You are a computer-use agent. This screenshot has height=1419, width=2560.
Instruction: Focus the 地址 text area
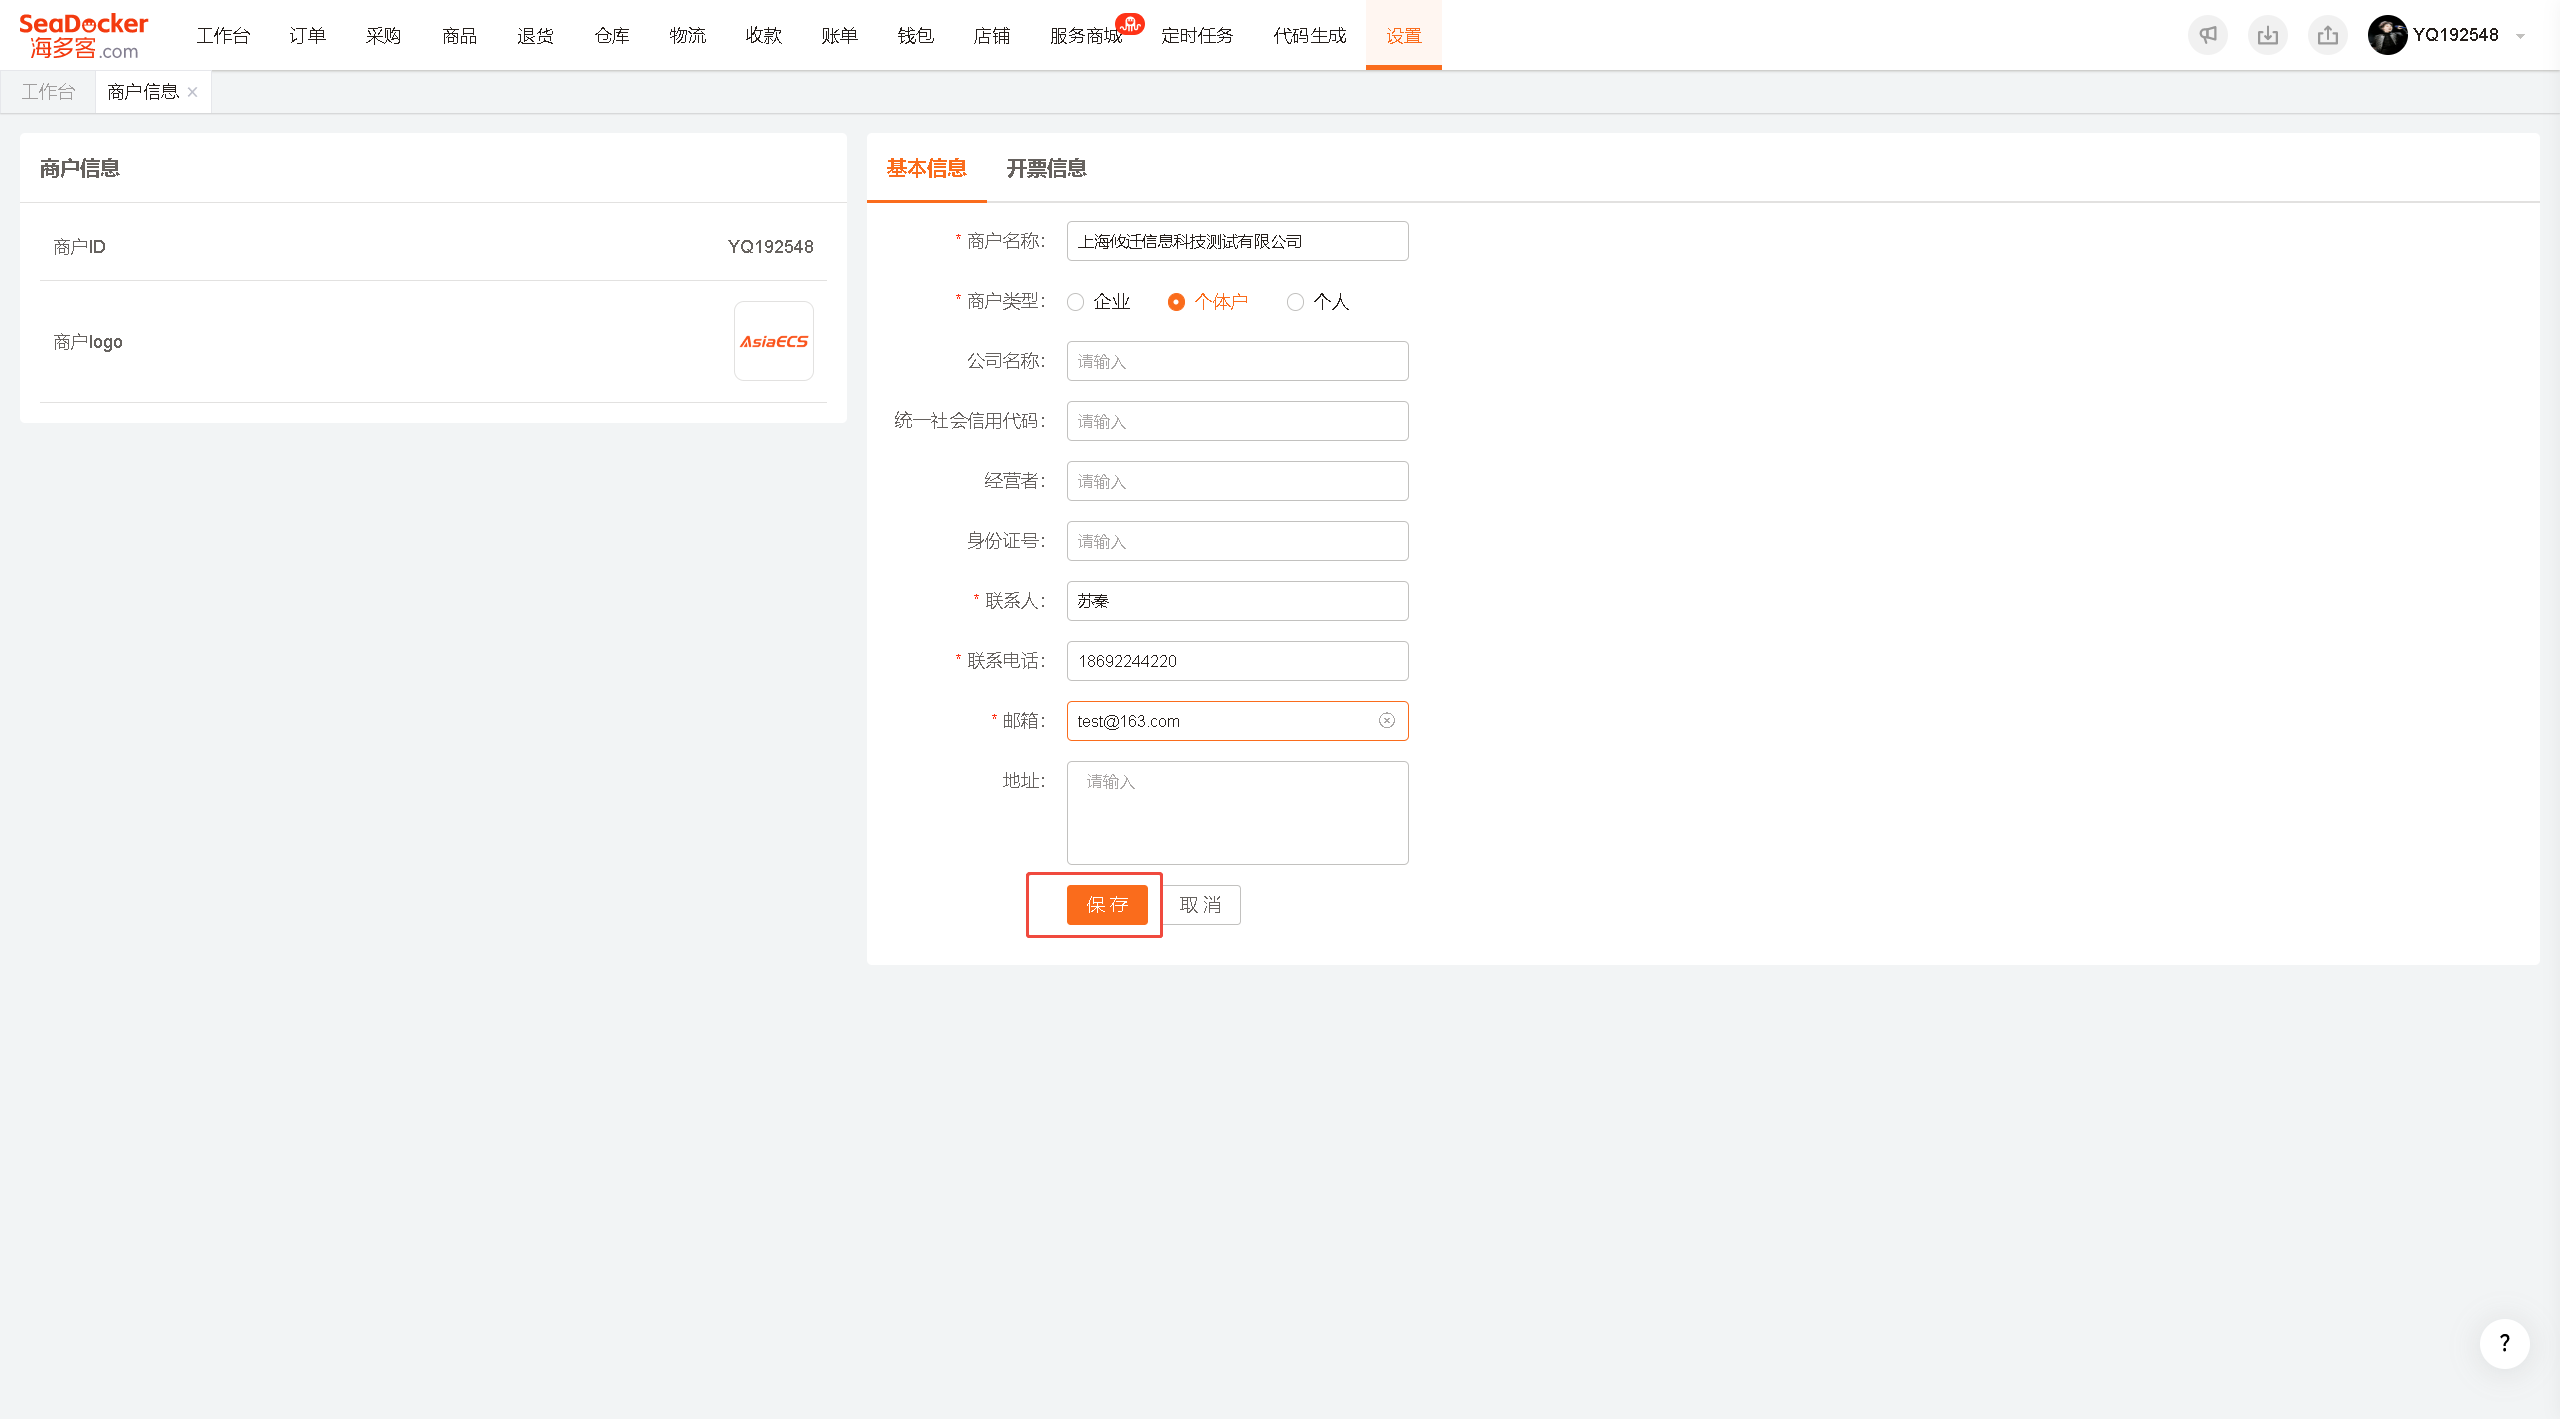coord(1237,812)
